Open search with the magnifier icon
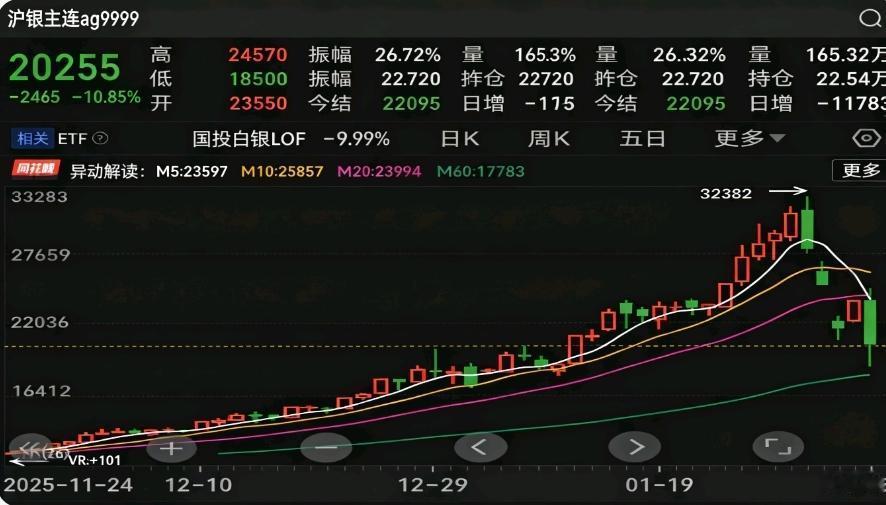886x505 pixels. point(870,18)
